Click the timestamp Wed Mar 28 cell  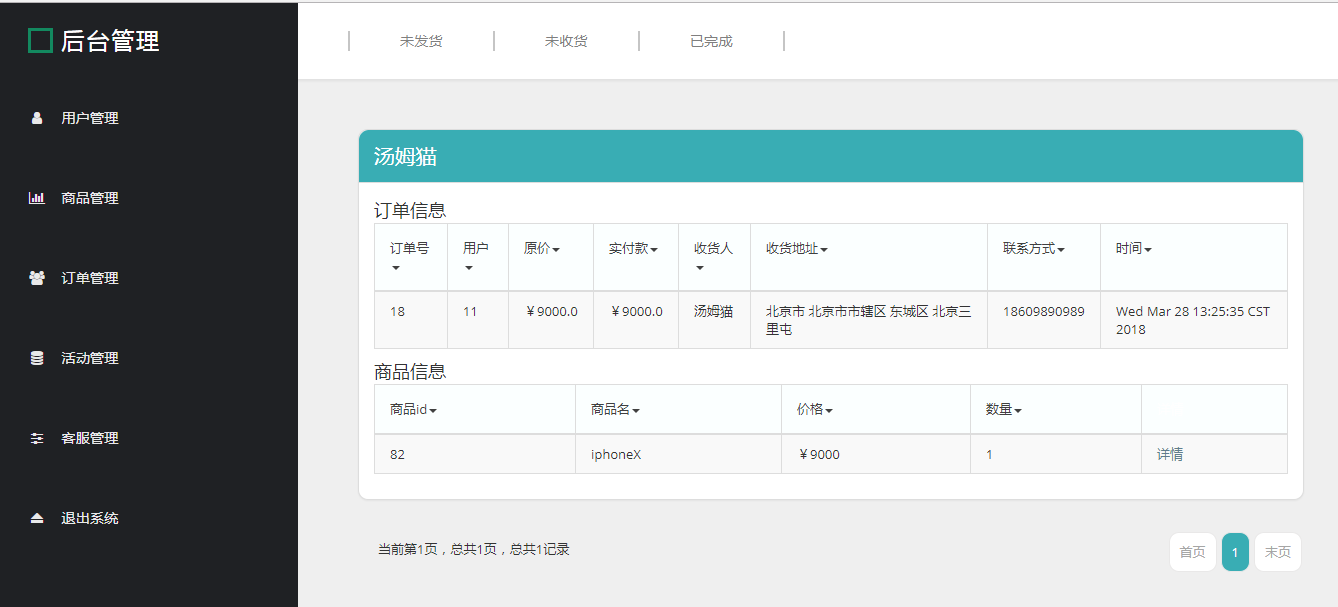pyautogui.click(x=1194, y=320)
